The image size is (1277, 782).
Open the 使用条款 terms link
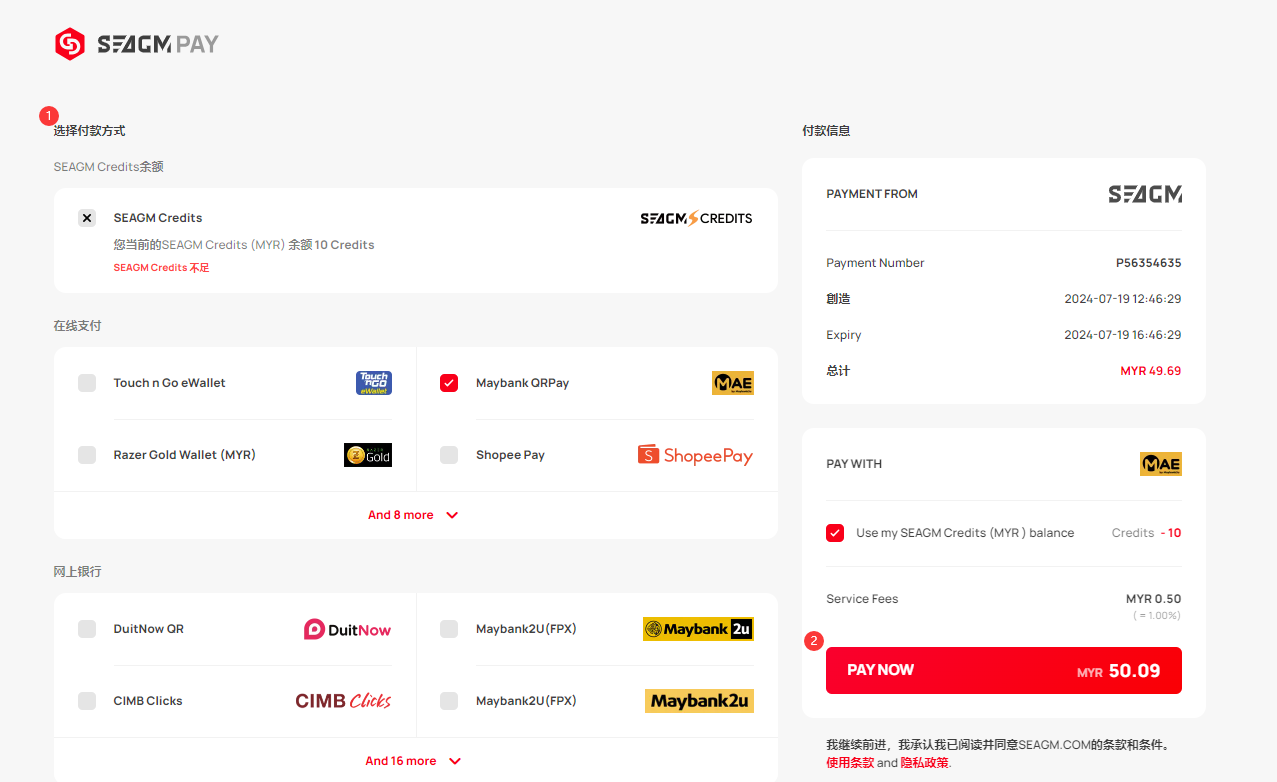coord(850,762)
